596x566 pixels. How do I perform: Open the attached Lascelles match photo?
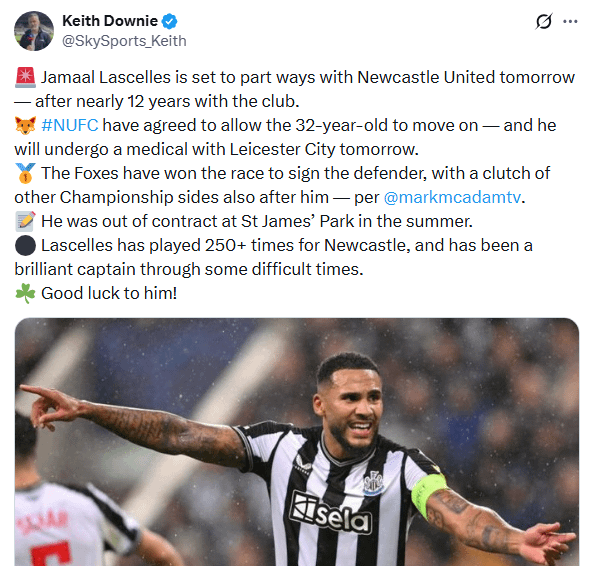coord(297,442)
